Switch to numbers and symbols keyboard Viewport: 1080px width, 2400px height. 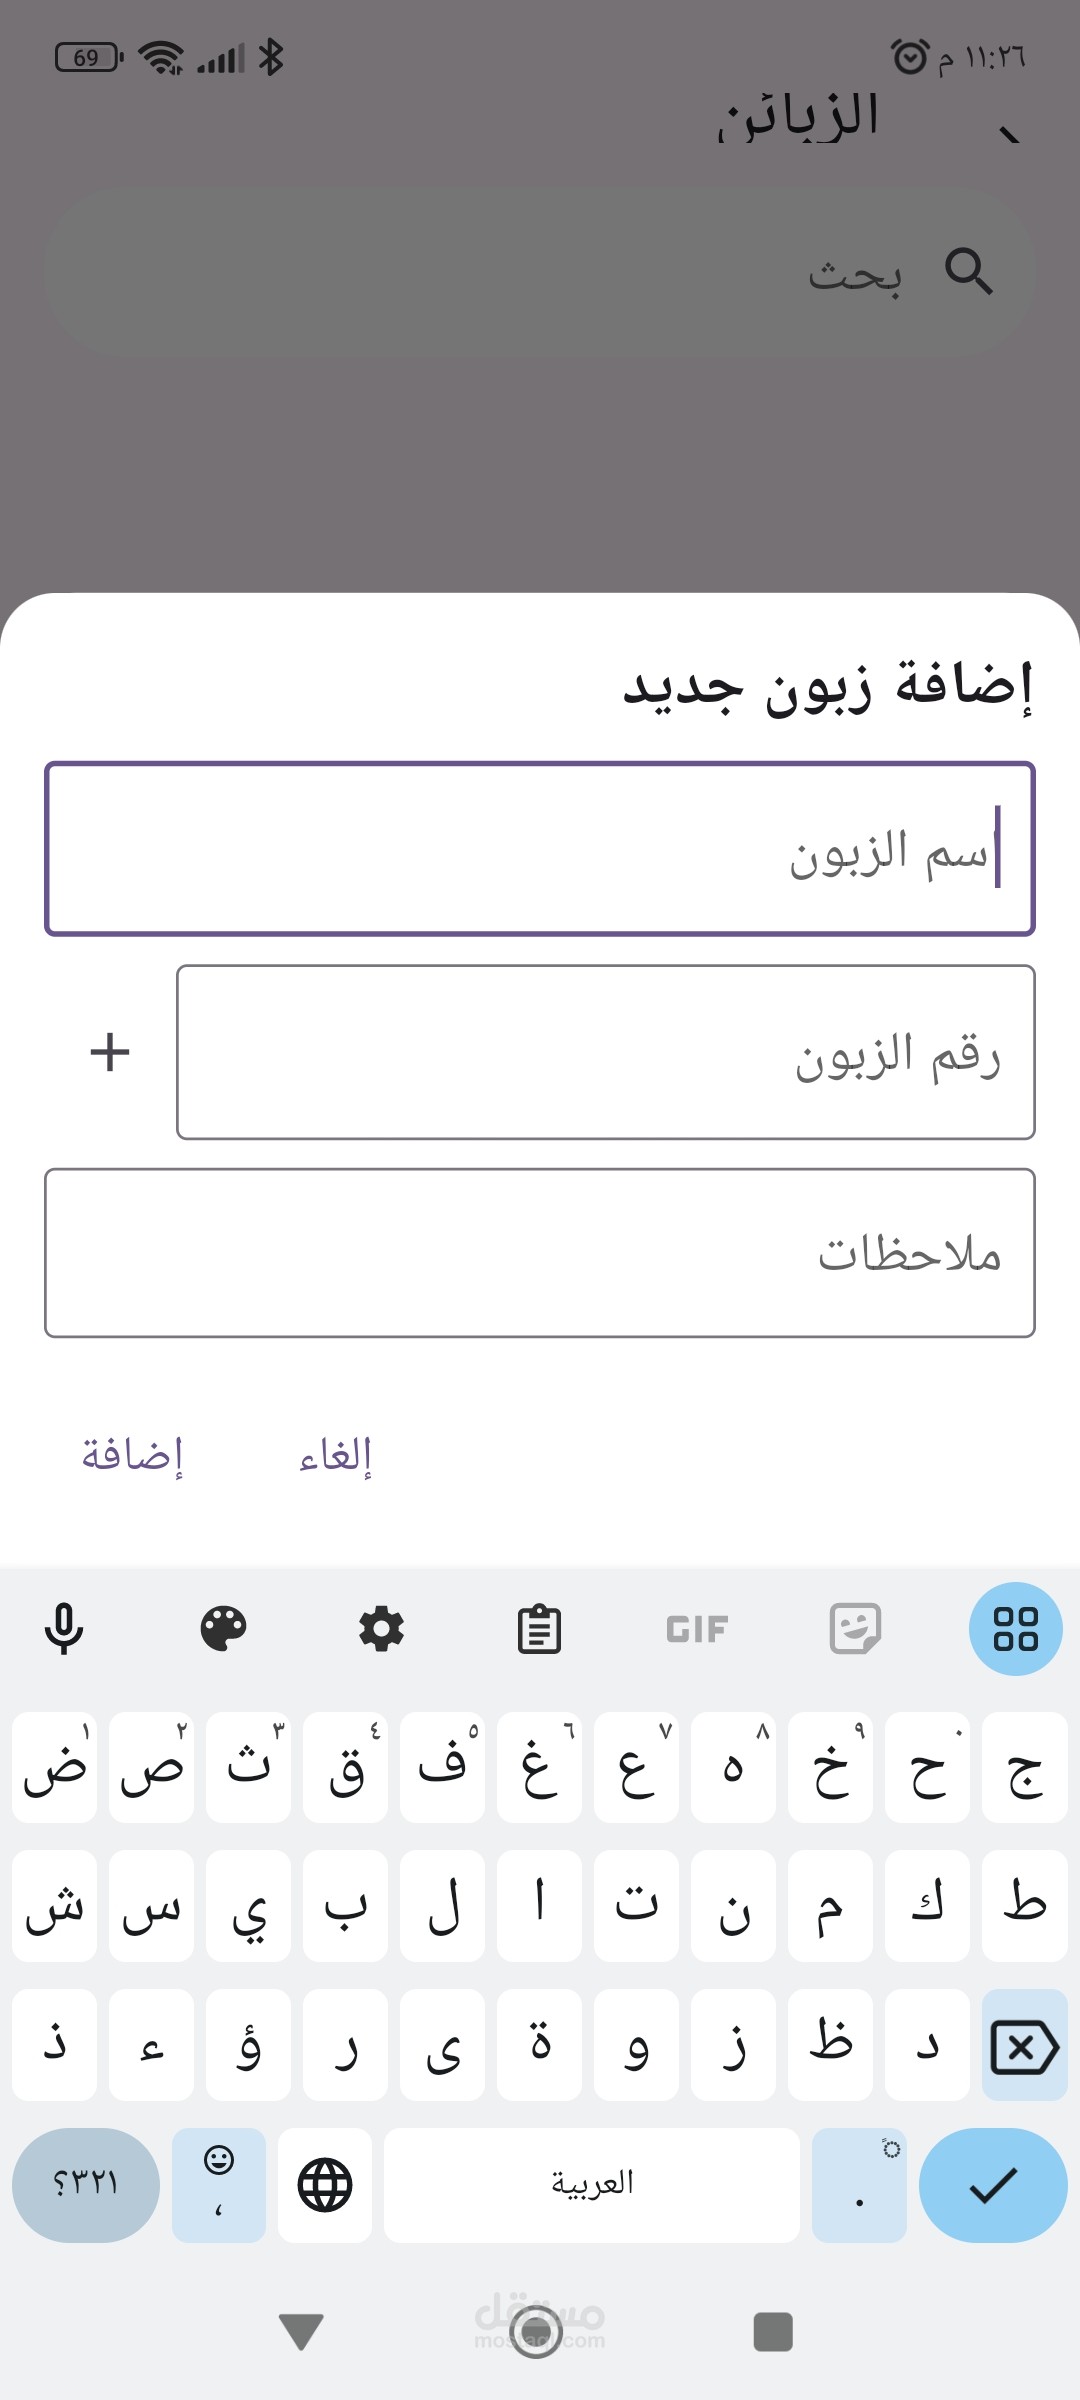click(x=86, y=2185)
